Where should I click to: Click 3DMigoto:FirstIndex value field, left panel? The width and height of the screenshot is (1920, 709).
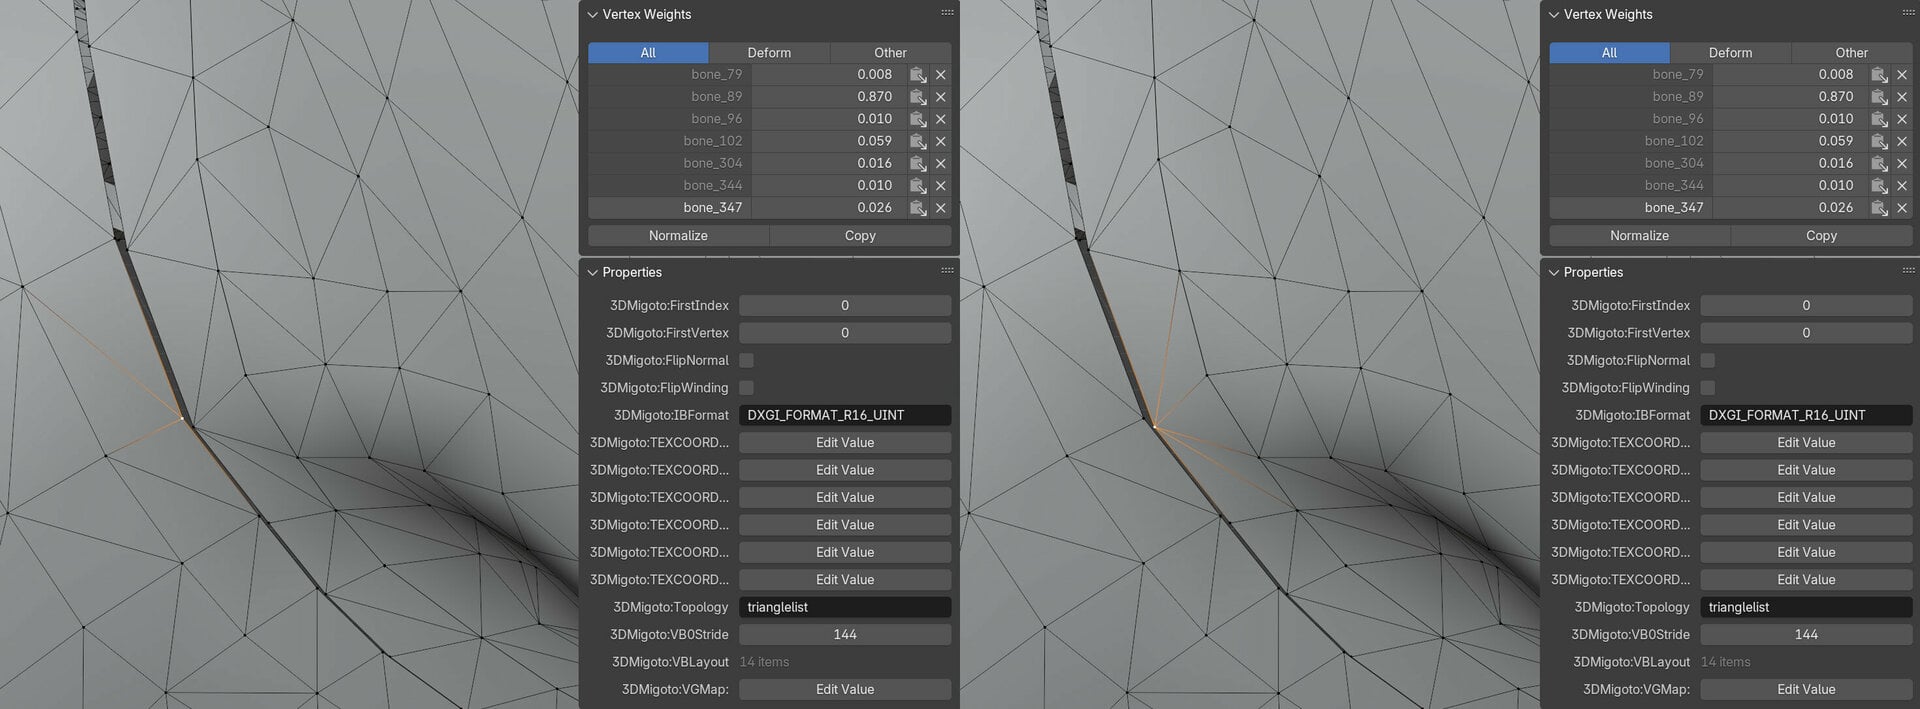[845, 305]
